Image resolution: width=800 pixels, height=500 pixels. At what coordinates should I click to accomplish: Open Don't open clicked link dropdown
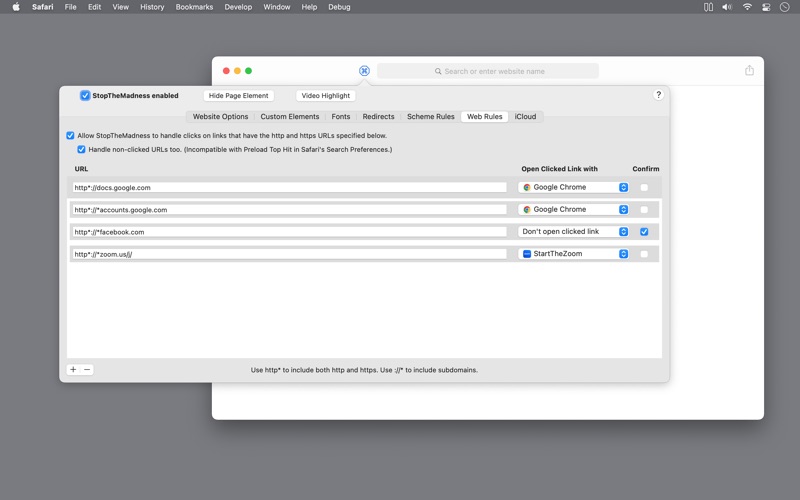[x=573, y=232]
